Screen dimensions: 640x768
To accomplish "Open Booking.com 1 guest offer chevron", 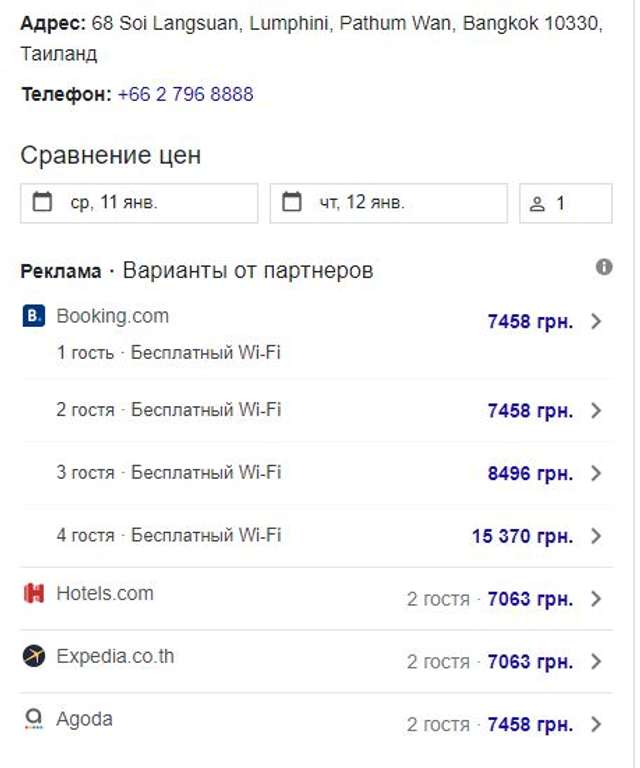I will (x=597, y=321).
